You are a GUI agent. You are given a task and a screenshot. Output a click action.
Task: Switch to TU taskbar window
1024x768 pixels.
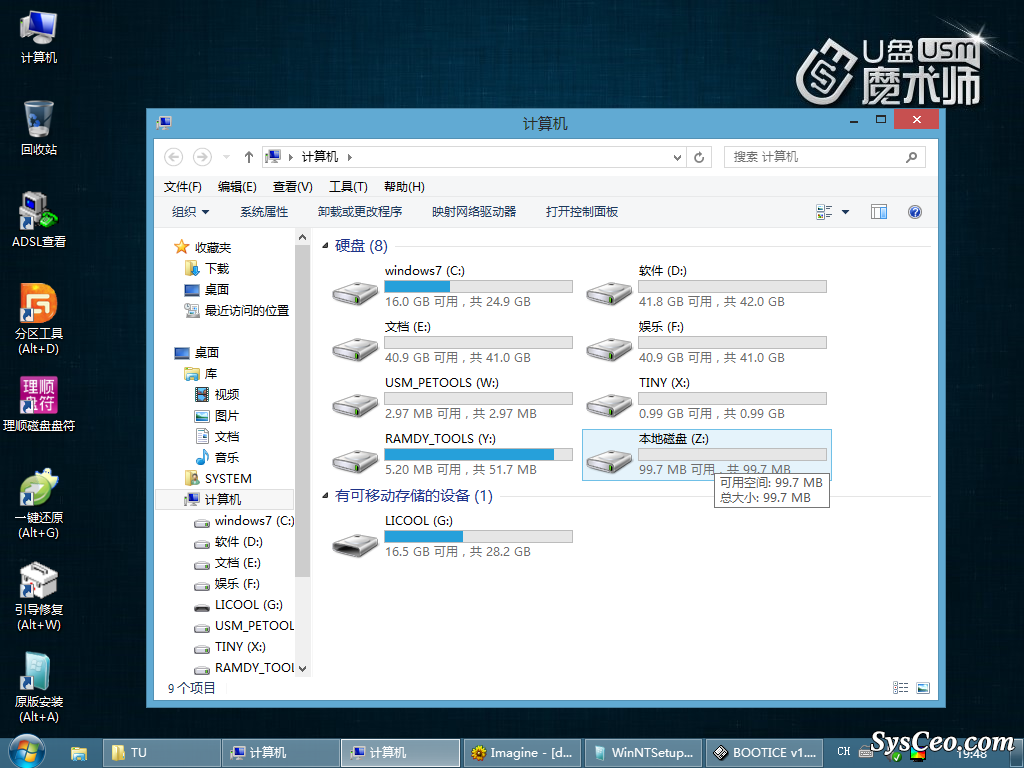161,753
